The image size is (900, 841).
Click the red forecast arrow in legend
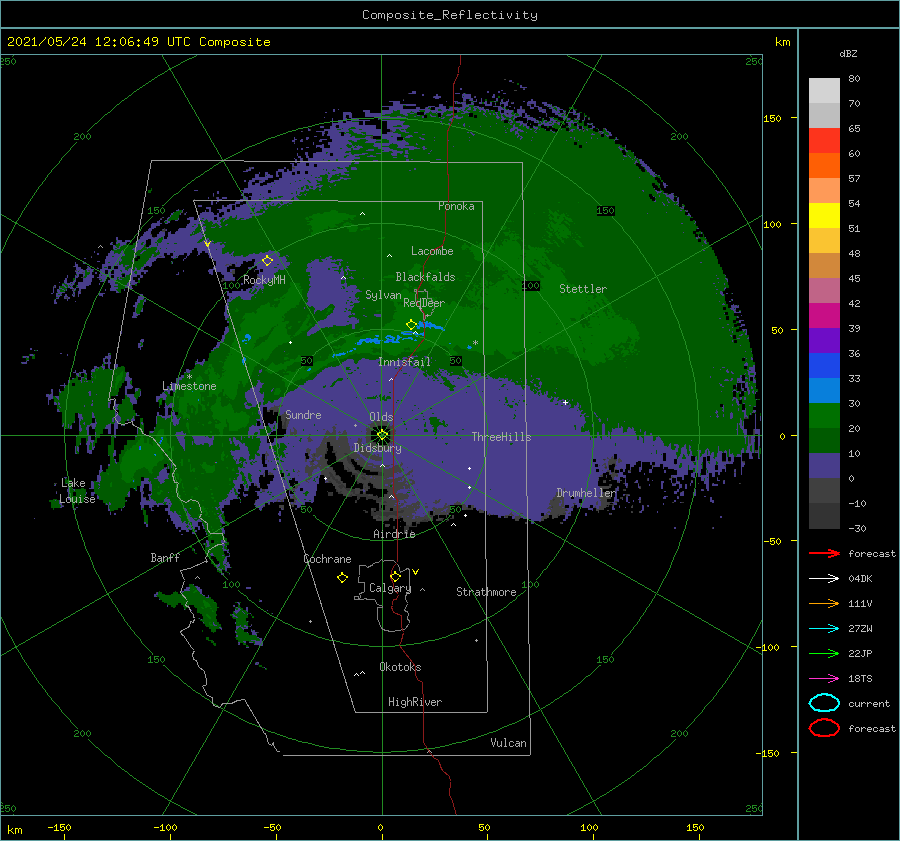pos(824,553)
